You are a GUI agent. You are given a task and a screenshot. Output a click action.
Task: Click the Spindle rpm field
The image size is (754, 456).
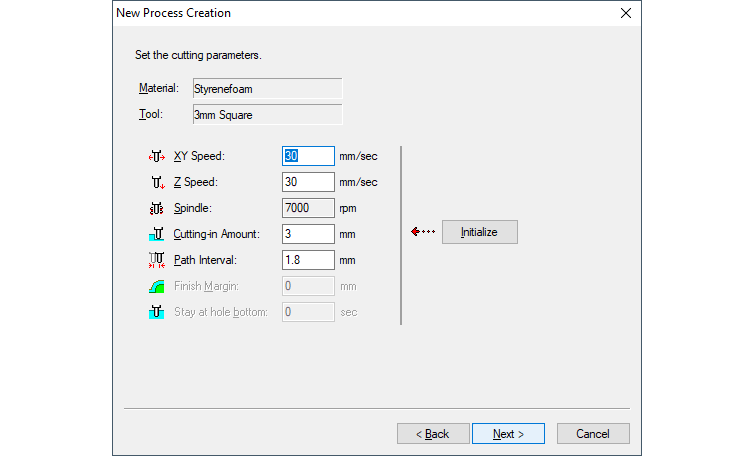[308, 208]
